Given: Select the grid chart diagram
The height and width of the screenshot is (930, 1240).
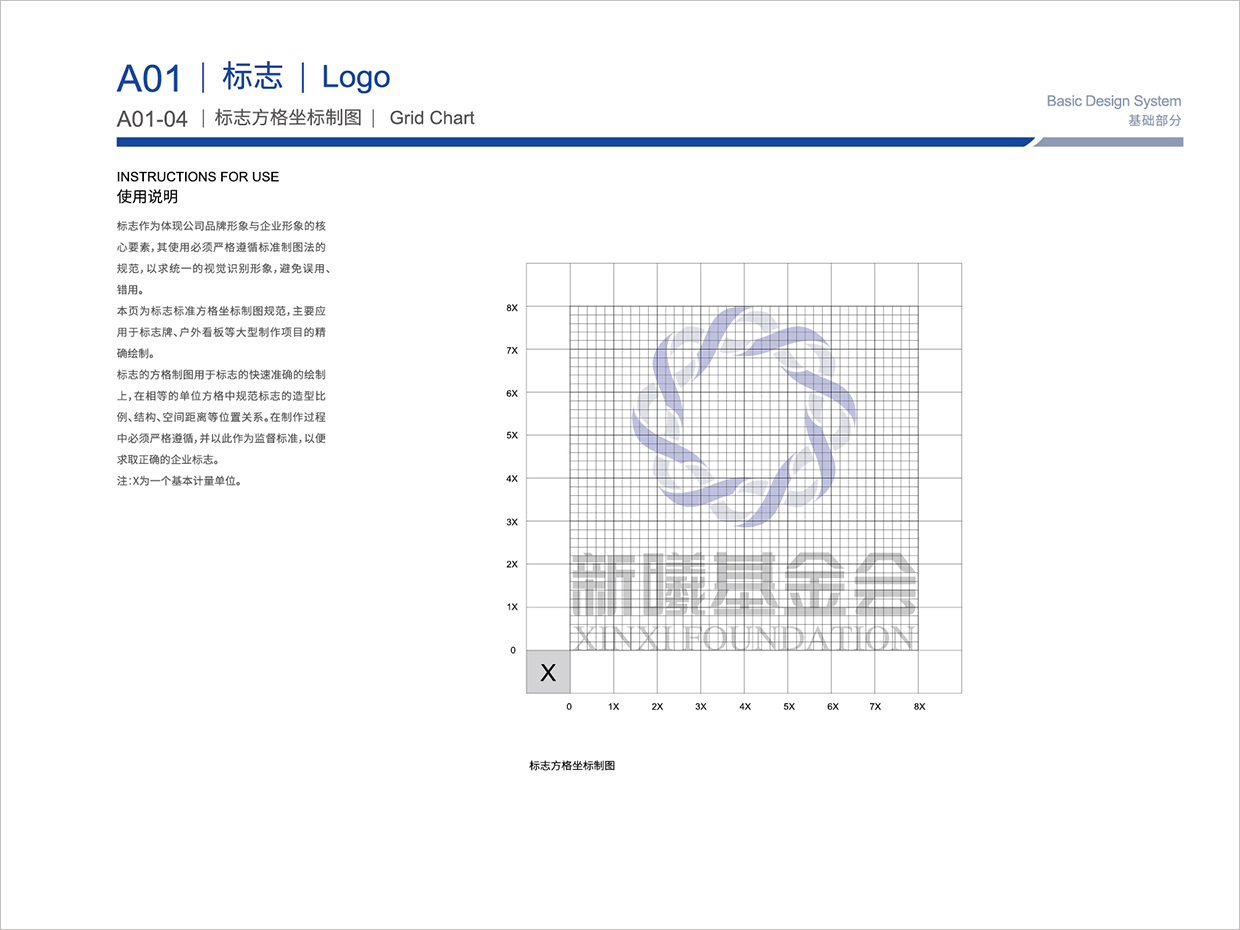Looking at the screenshot, I should pyautogui.click(x=743, y=475).
